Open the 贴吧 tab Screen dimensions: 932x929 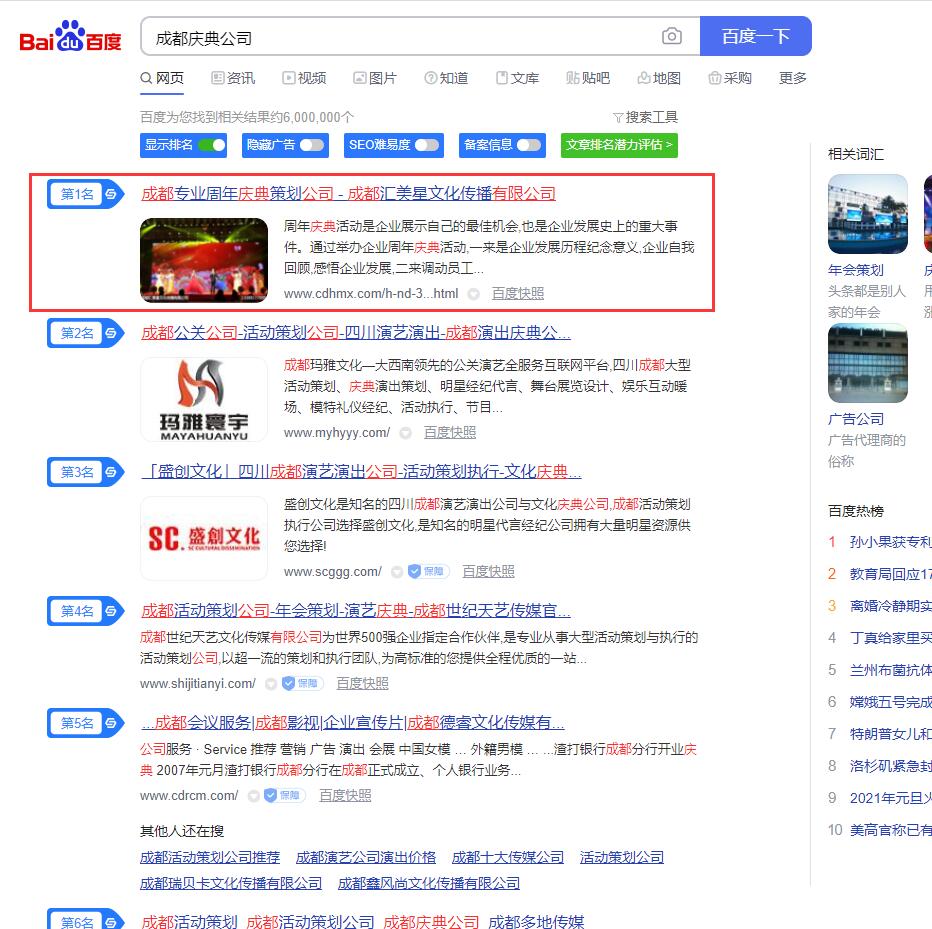[588, 78]
